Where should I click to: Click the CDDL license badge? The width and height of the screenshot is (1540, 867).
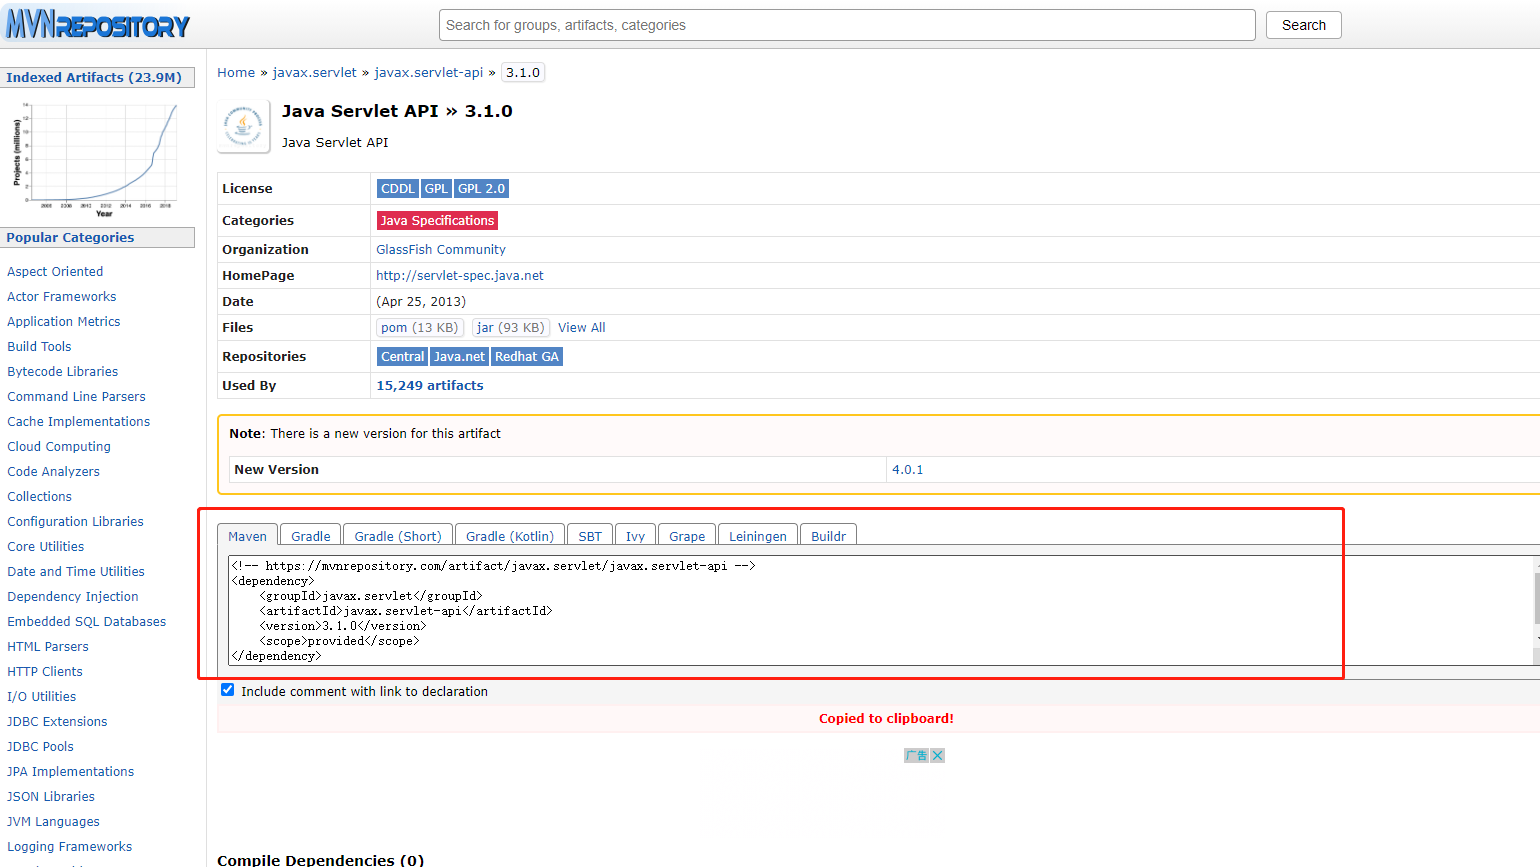pos(397,188)
